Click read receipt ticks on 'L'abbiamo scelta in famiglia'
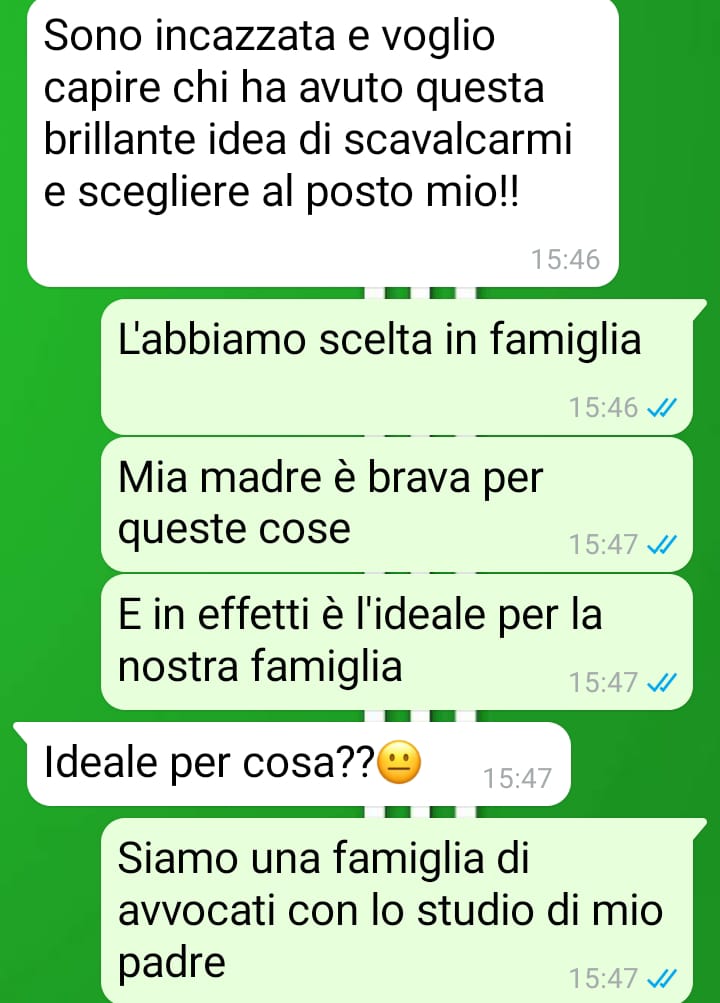720x1003 pixels. coord(662,407)
